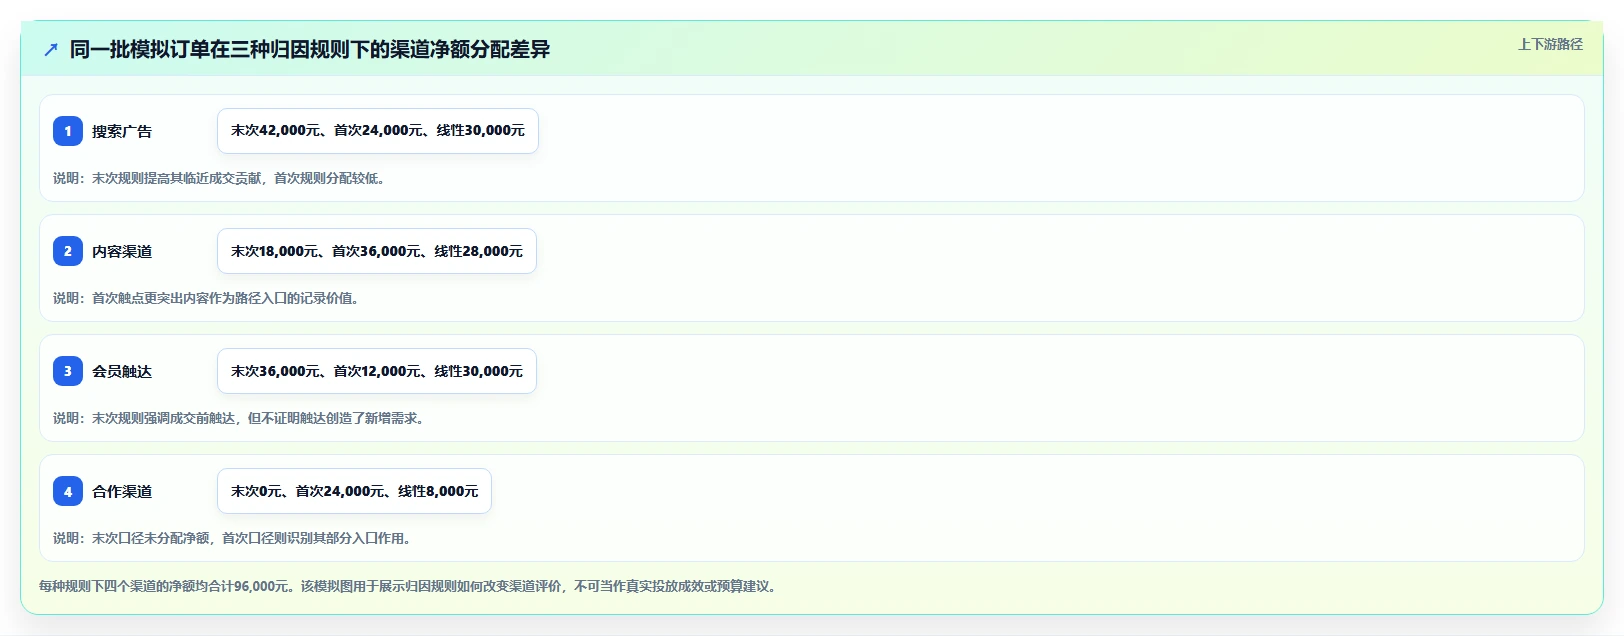The width and height of the screenshot is (1624, 636).
Task: Click the value box 末次18,000元、首次36,000元、线性28,000元
Action: [377, 251]
